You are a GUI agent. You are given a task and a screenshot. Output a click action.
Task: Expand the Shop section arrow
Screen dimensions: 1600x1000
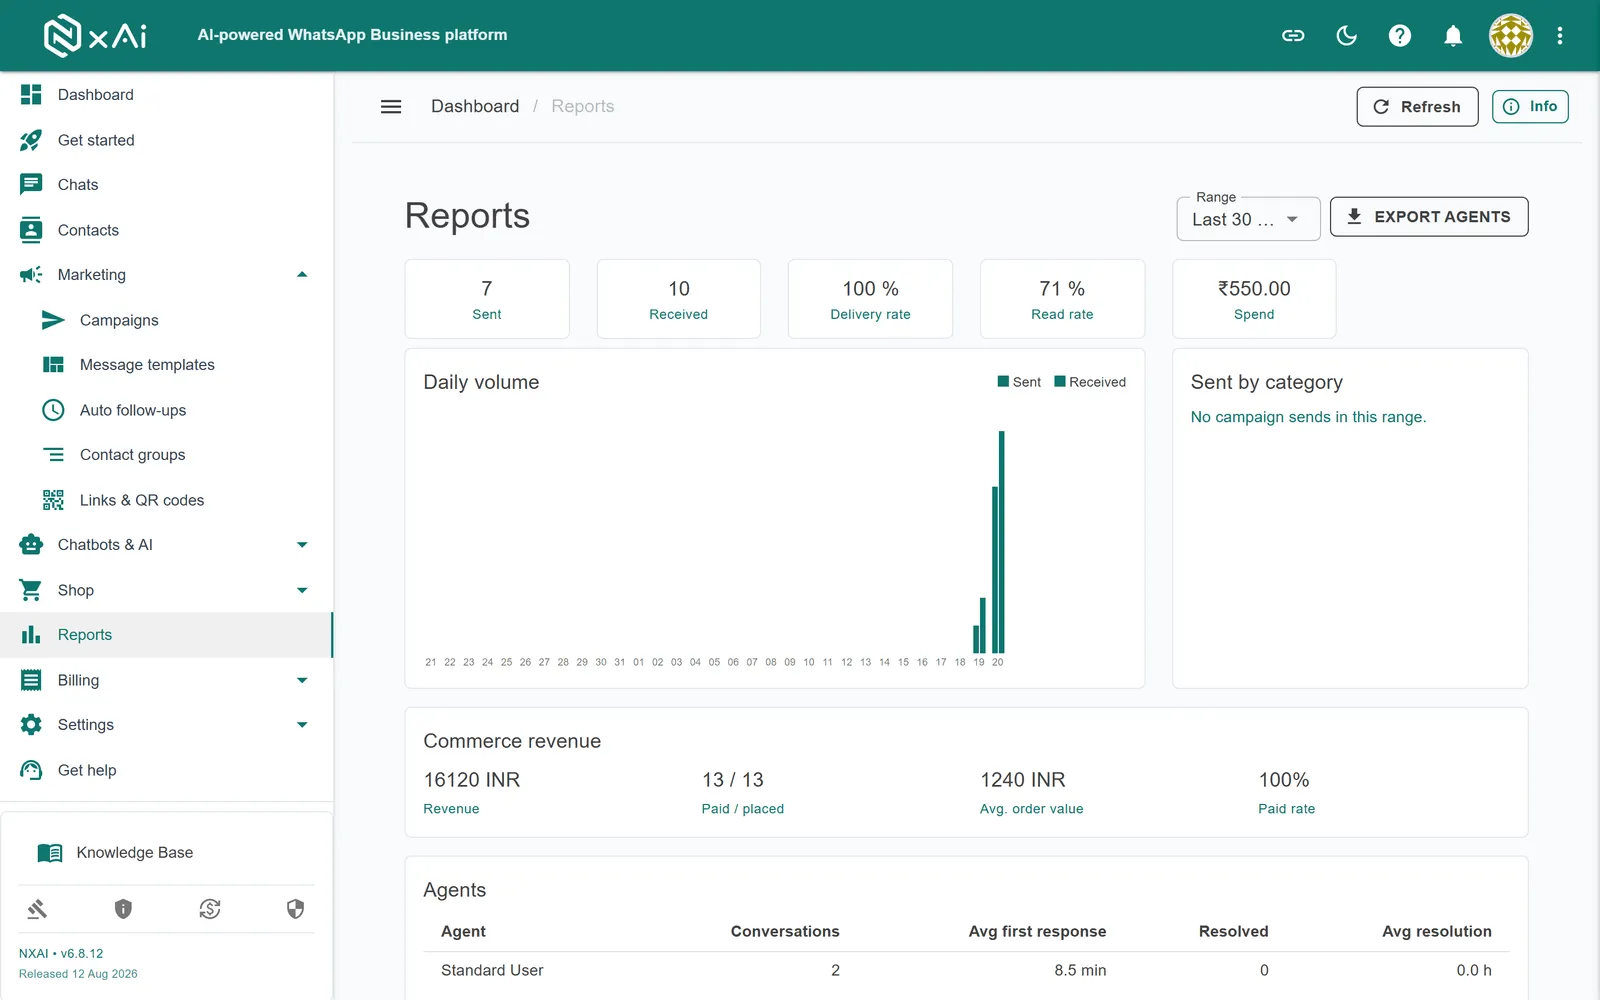click(302, 590)
